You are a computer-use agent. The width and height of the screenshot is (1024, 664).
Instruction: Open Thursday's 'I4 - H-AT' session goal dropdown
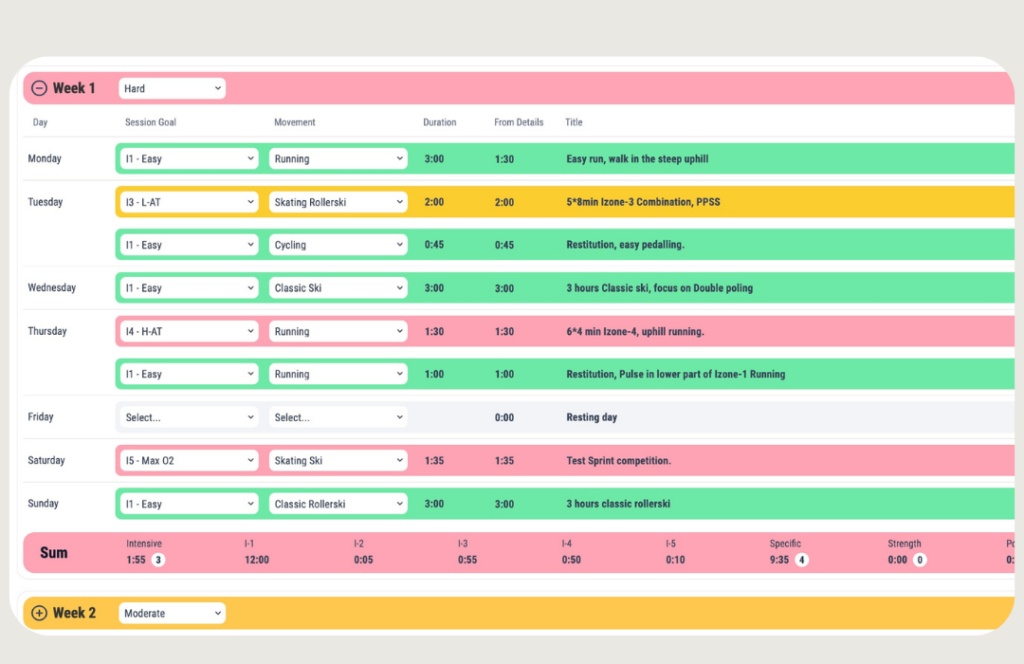tap(188, 332)
